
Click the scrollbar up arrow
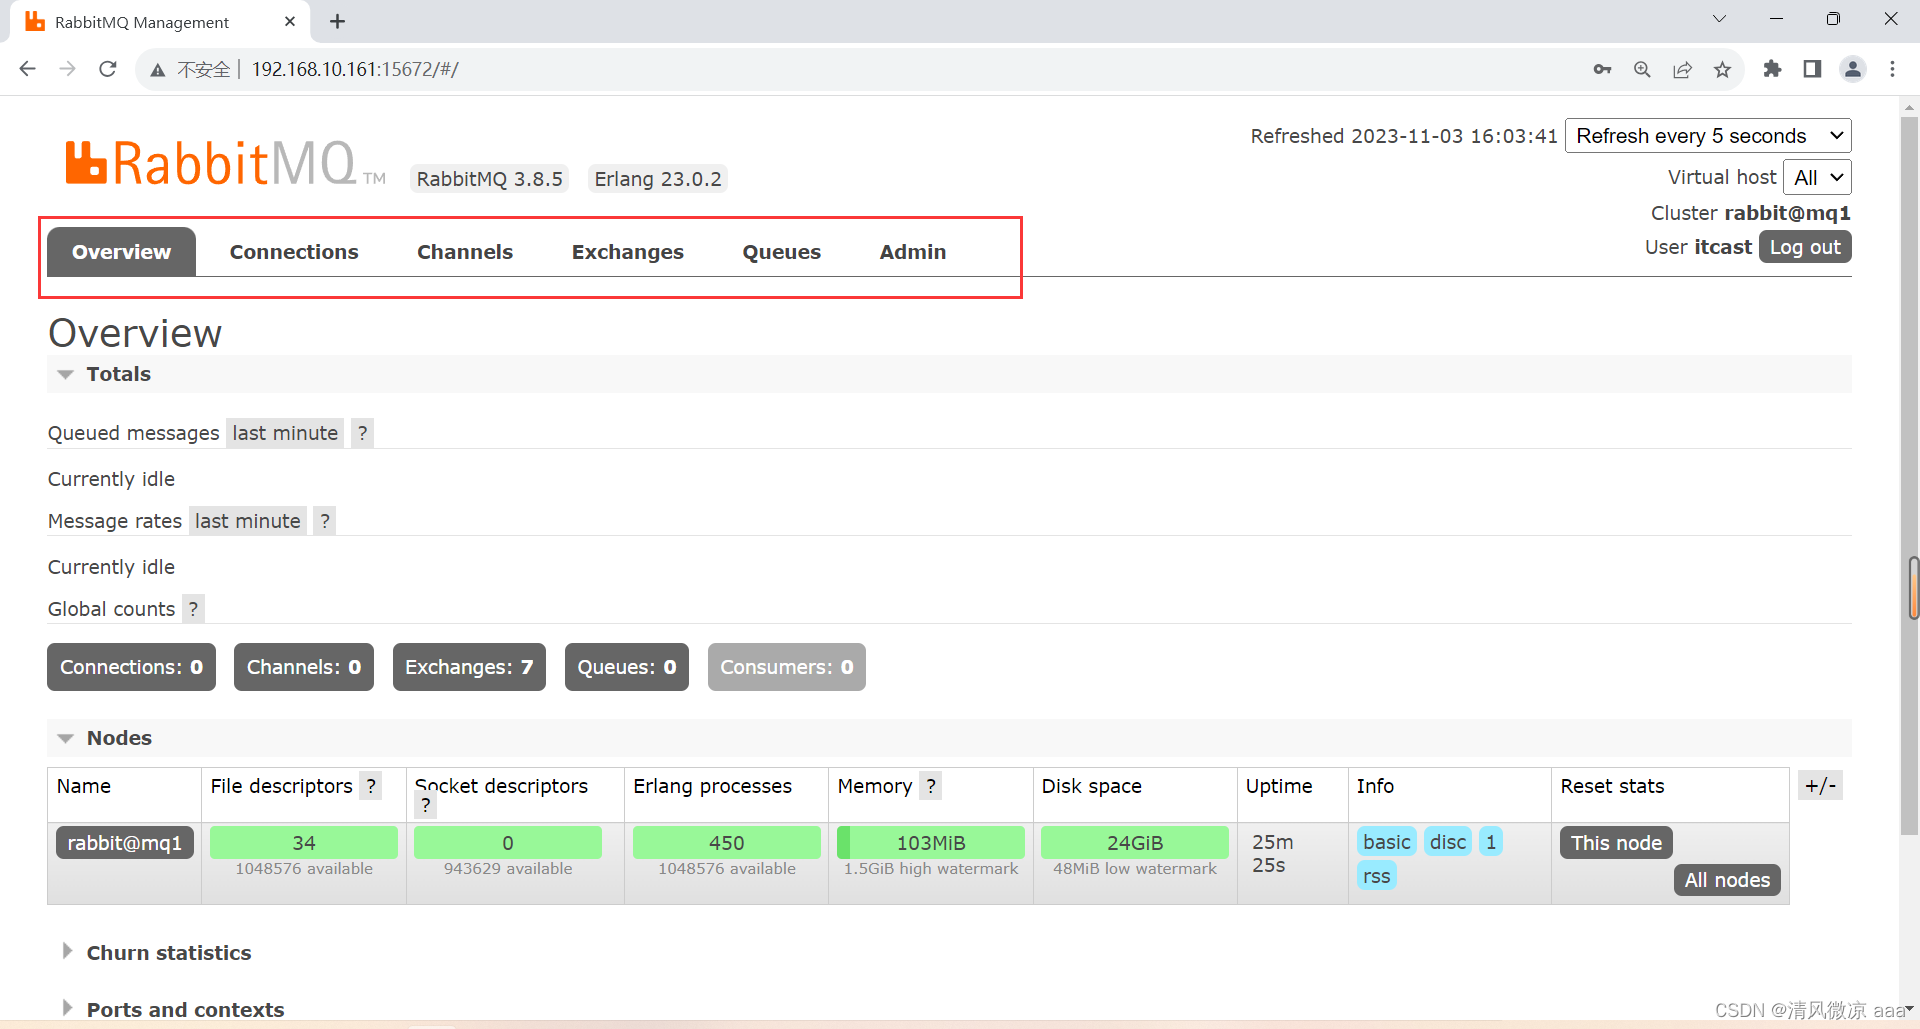1910,107
